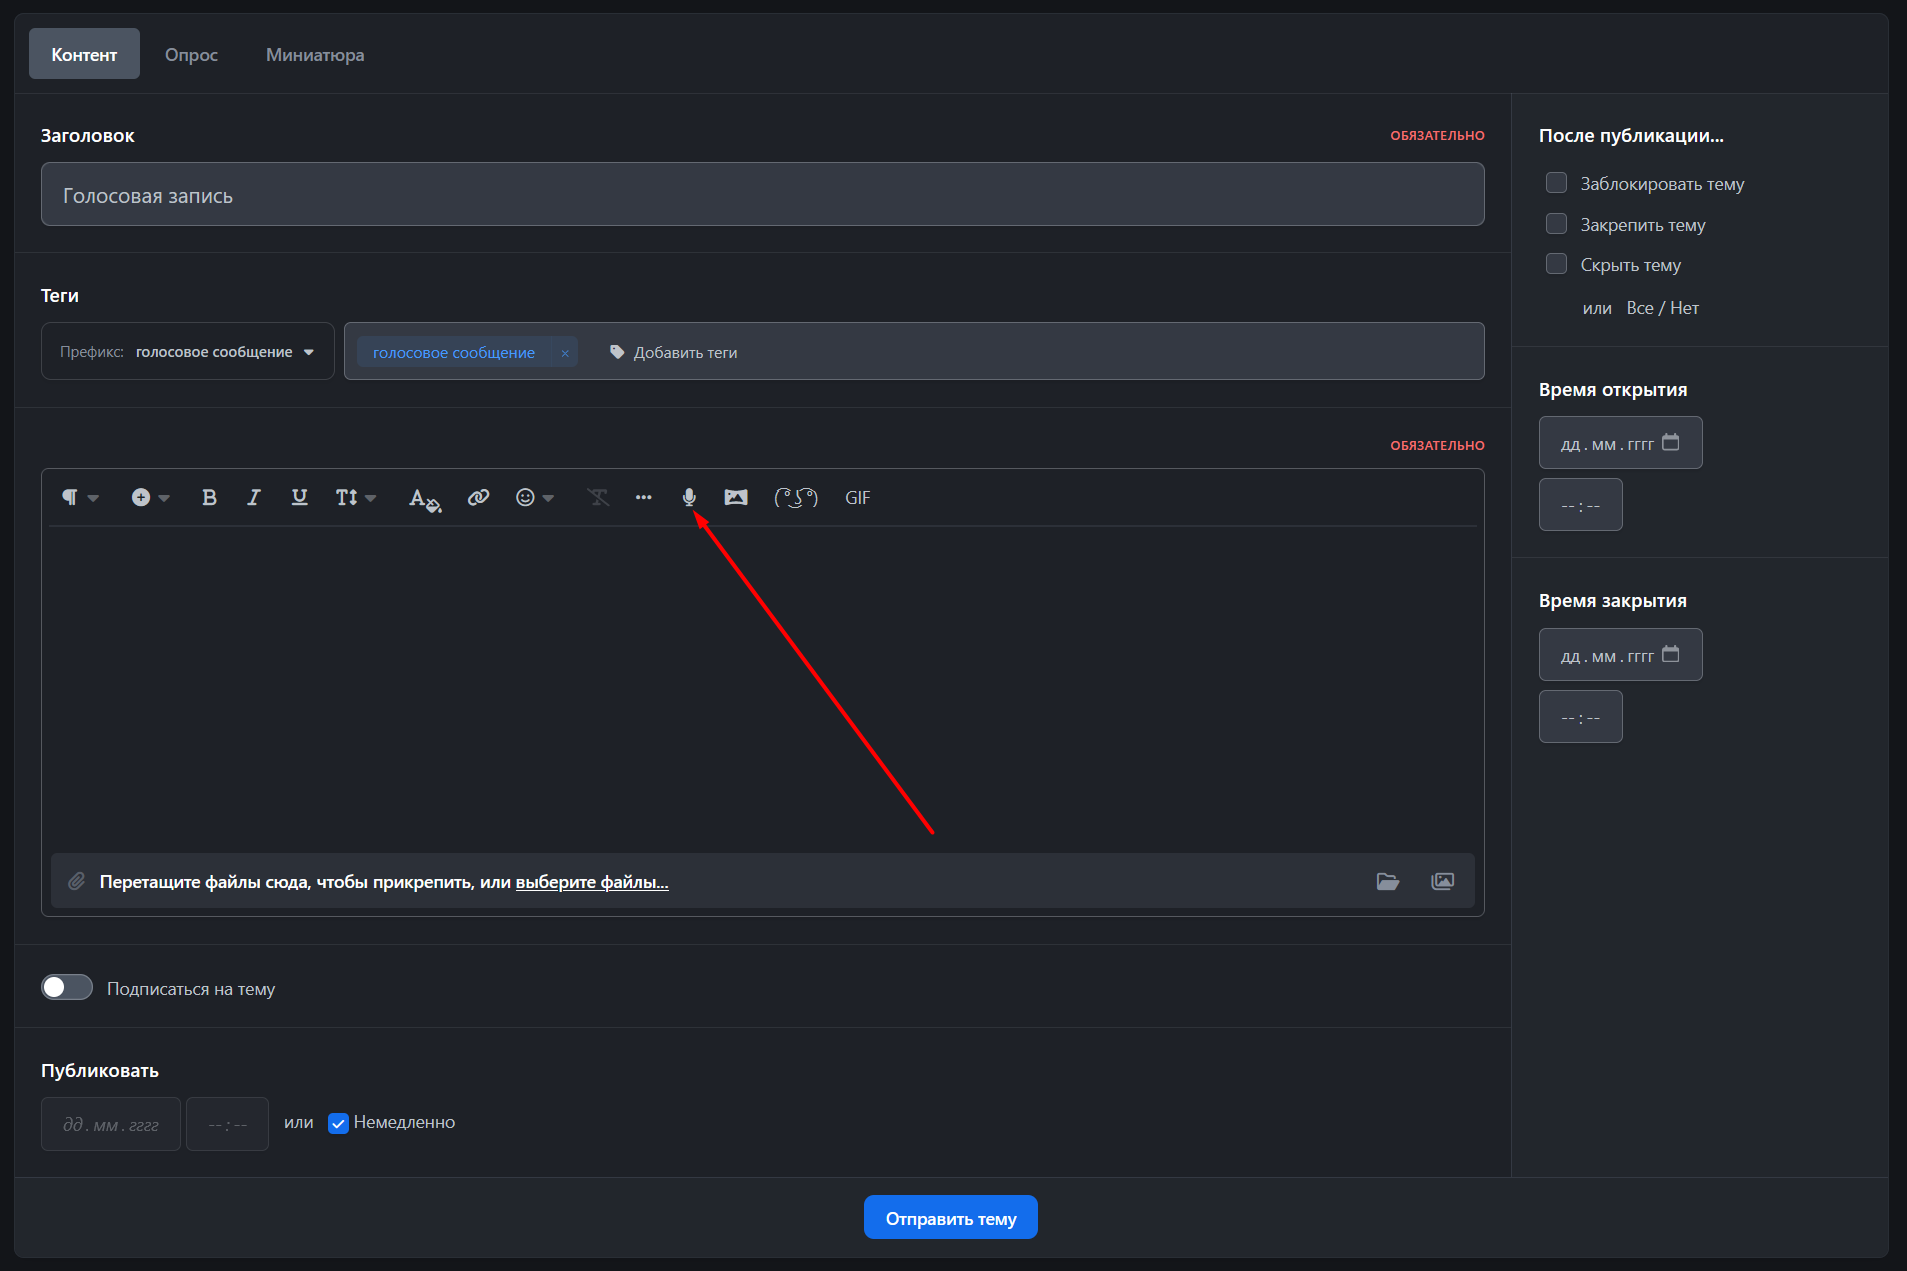Viewport: 1907px width, 1271px height.
Task: Expand the emoji smiley dropdown
Action: point(534,497)
